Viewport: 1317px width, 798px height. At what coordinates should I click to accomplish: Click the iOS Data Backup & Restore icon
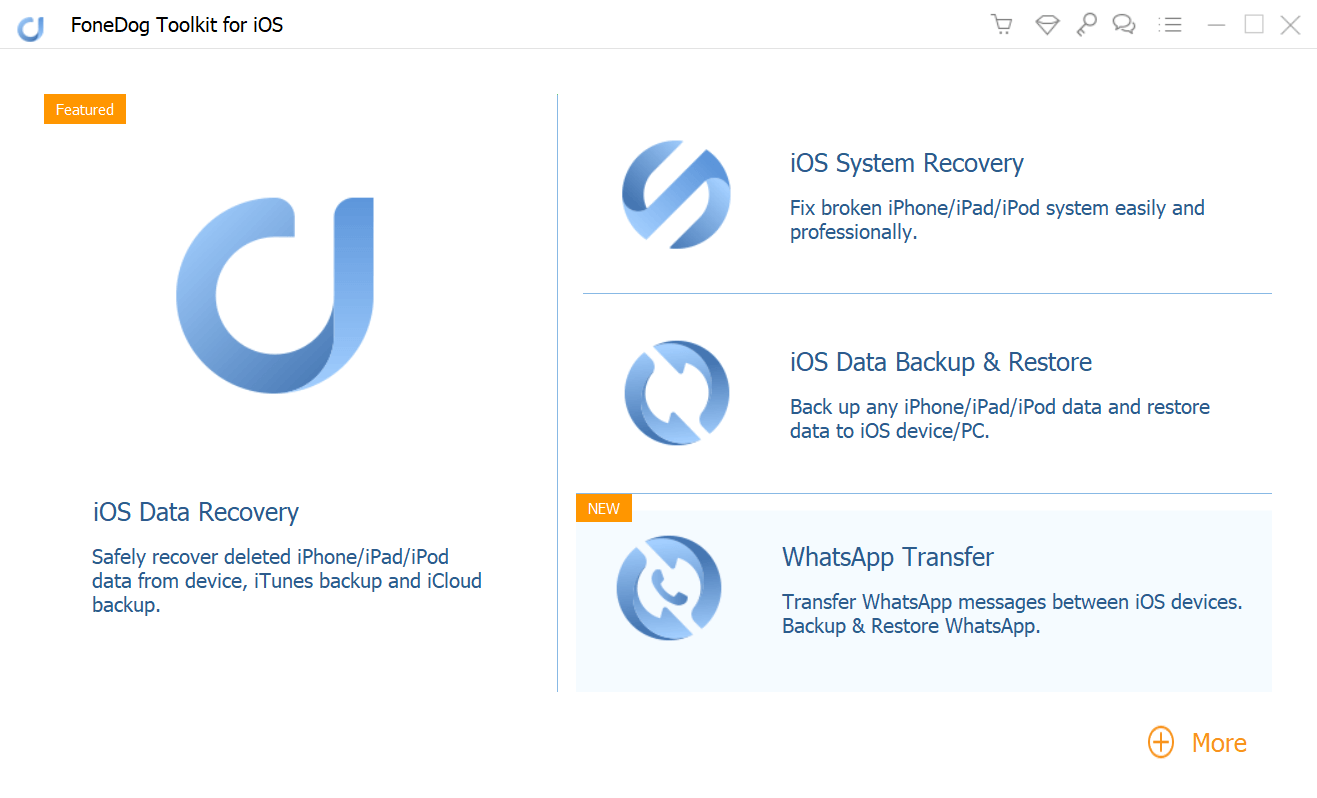pos(676,392)
